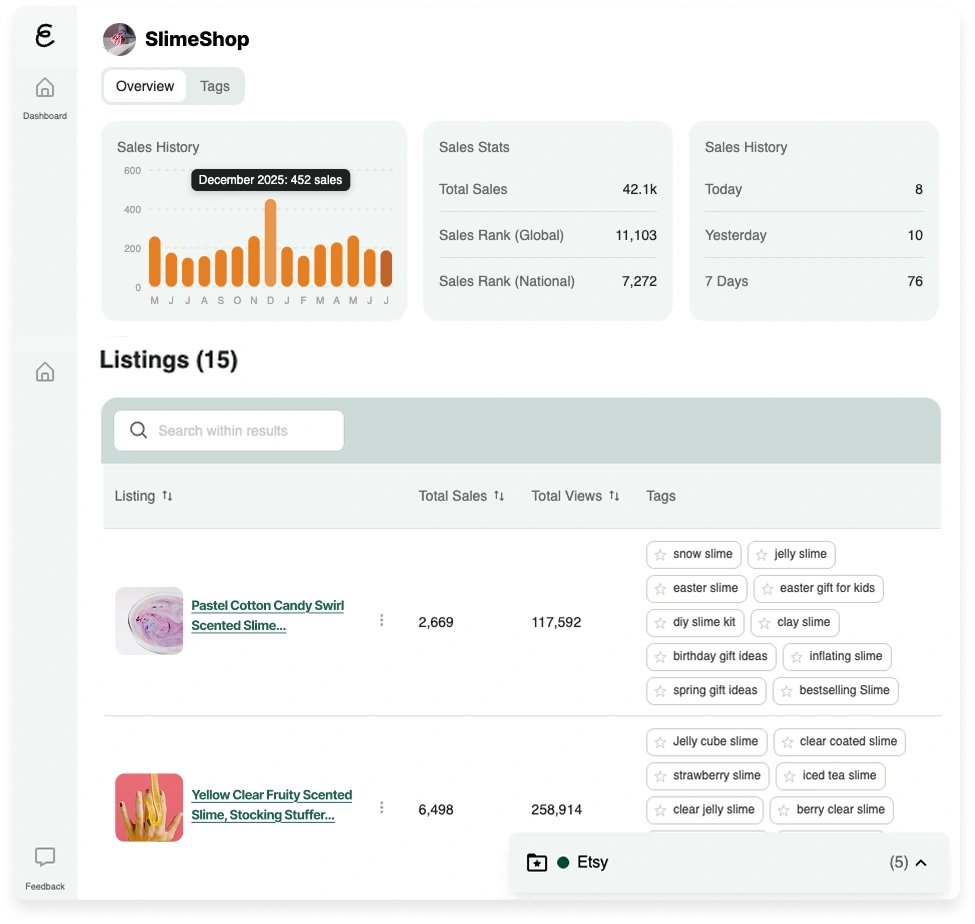Switch to the Tags tab
The height and width of the screenshot is (924, 975).
click(215, 86)
